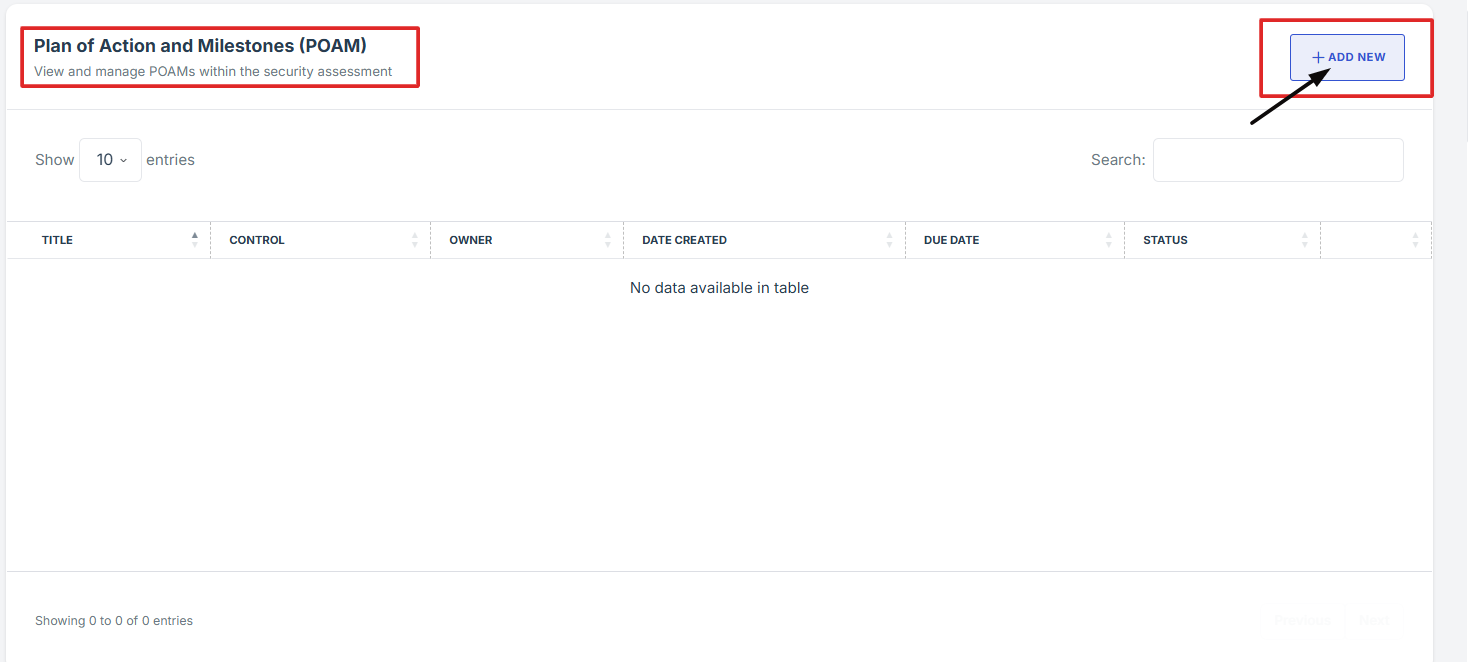Viewport: 1468px width, 662px height.
Task: Click the STATUS column header text
Action: [x=1165, y=240]
